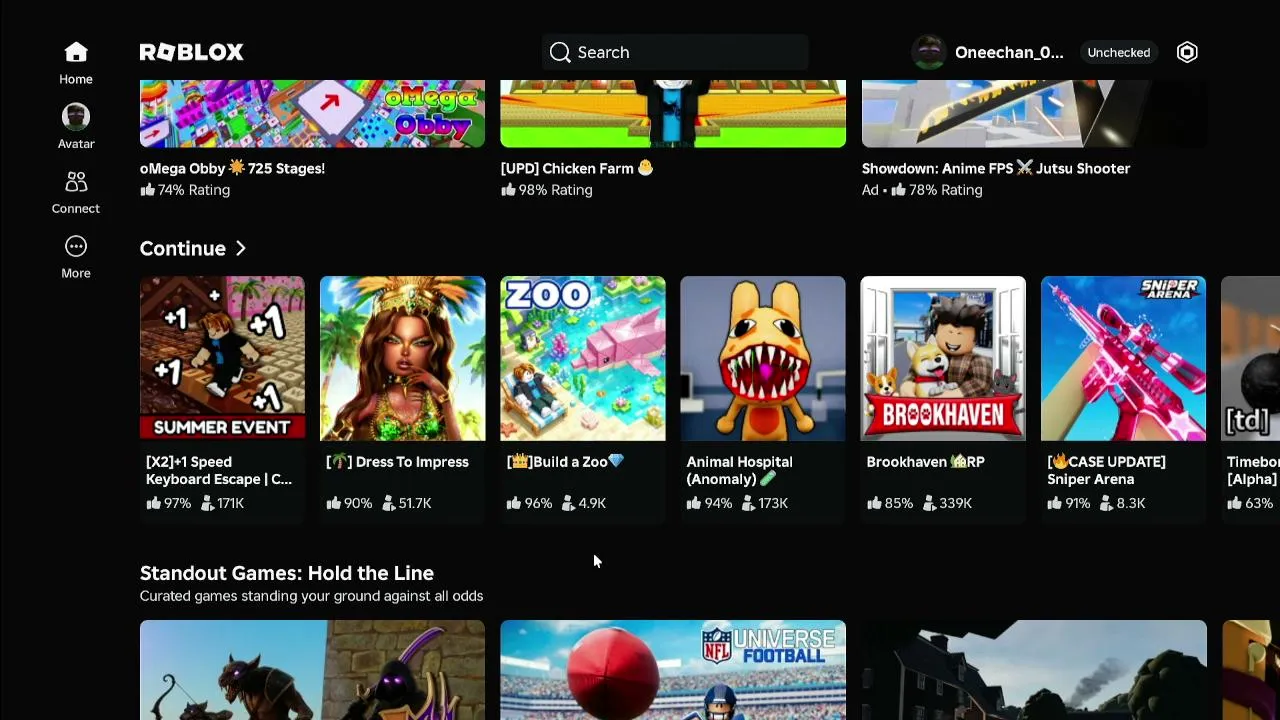Click the Build a Zoo title text
This screenshot has width=1280, height=720.
(x=565, y=462)
